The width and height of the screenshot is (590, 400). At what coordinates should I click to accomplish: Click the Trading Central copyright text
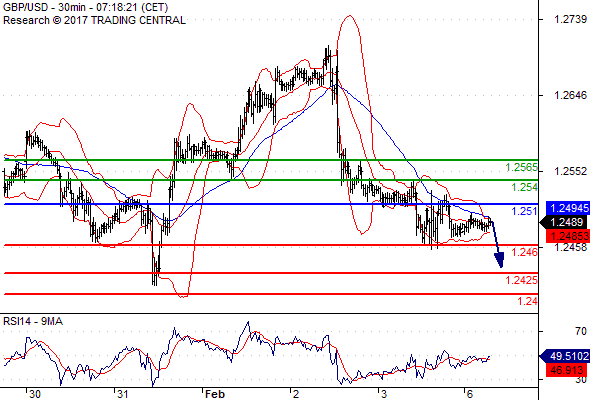[94, 20]
